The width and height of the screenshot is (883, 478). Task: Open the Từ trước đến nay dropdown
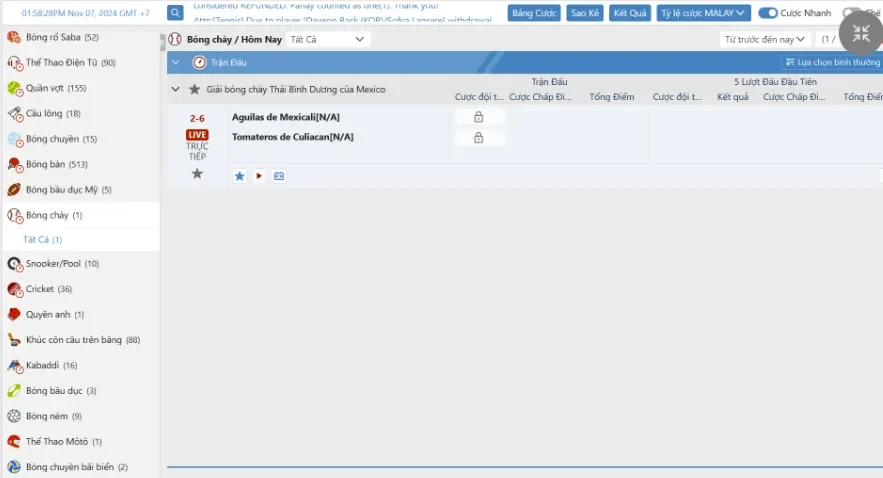coord(765,39)
